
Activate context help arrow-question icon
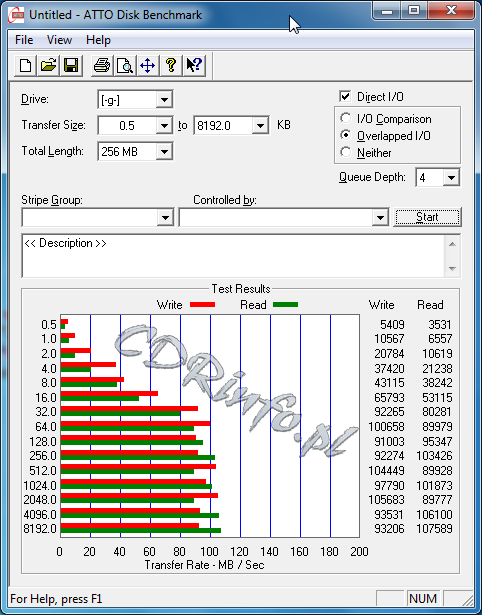194,65
